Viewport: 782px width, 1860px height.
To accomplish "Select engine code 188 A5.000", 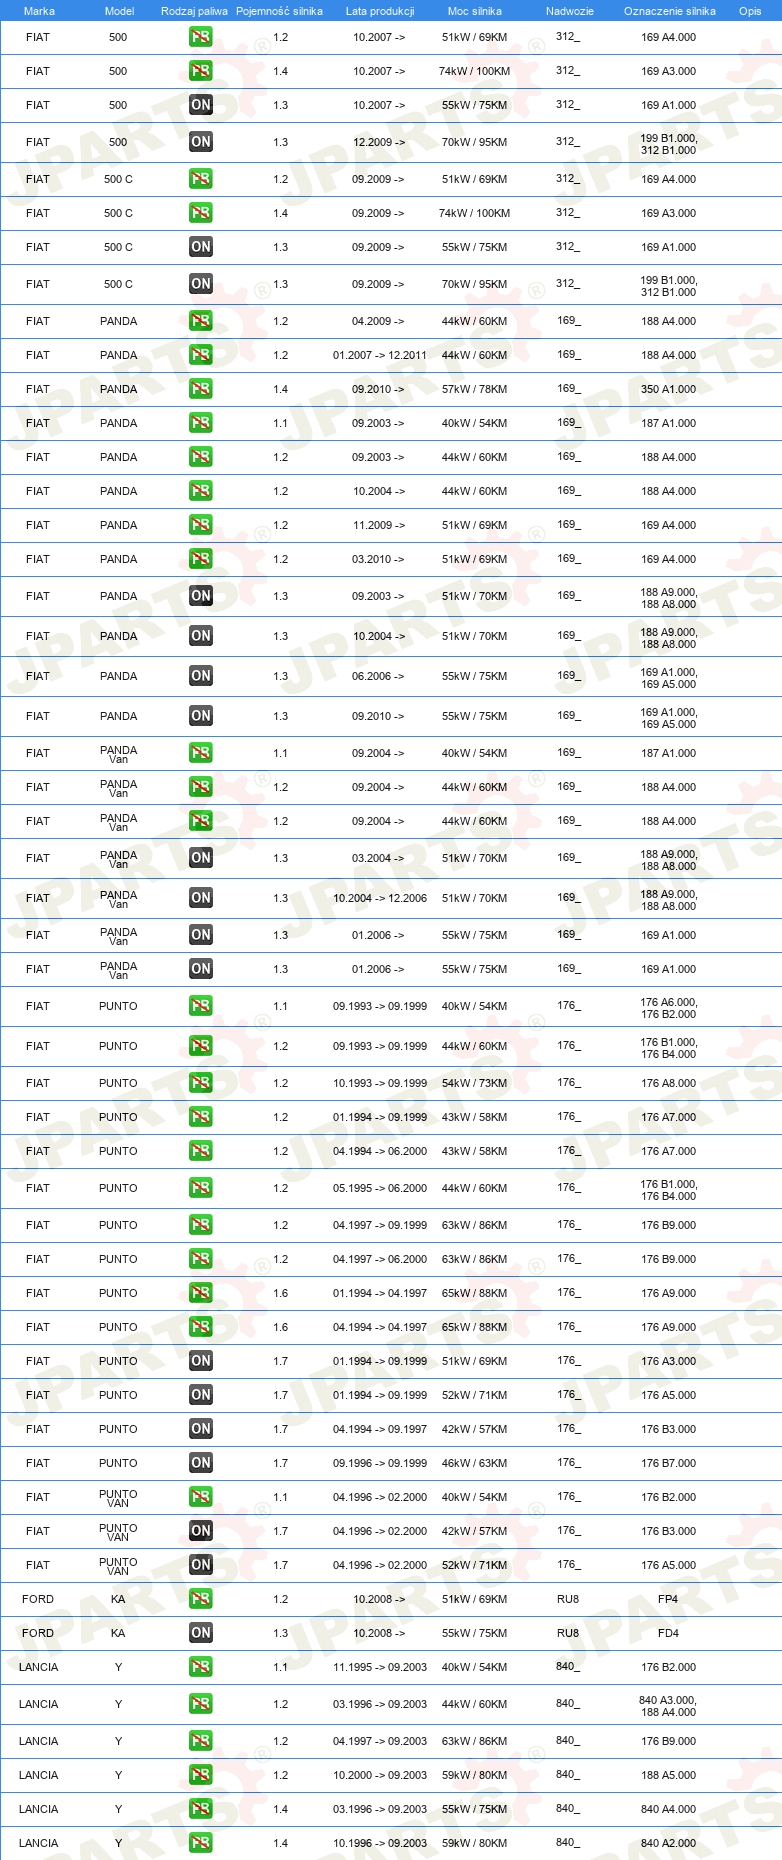I will [669, 1775].
